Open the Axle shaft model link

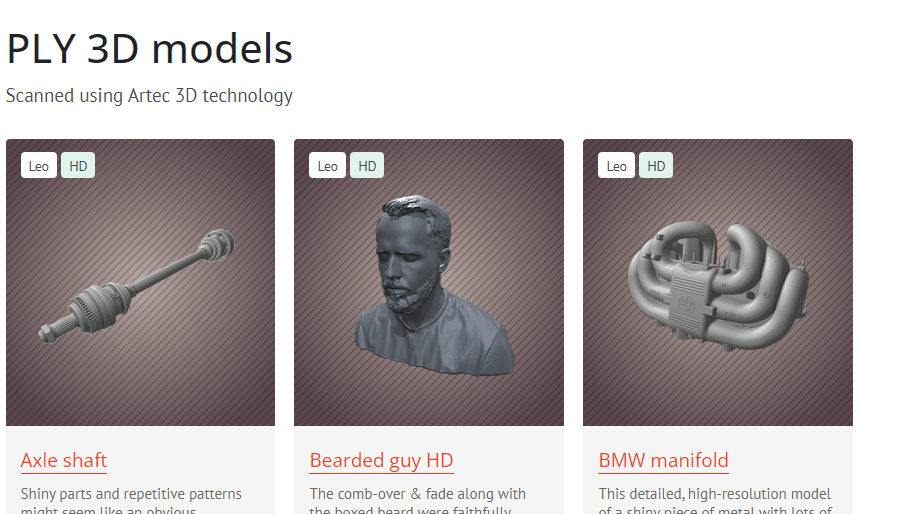(64, 461)
